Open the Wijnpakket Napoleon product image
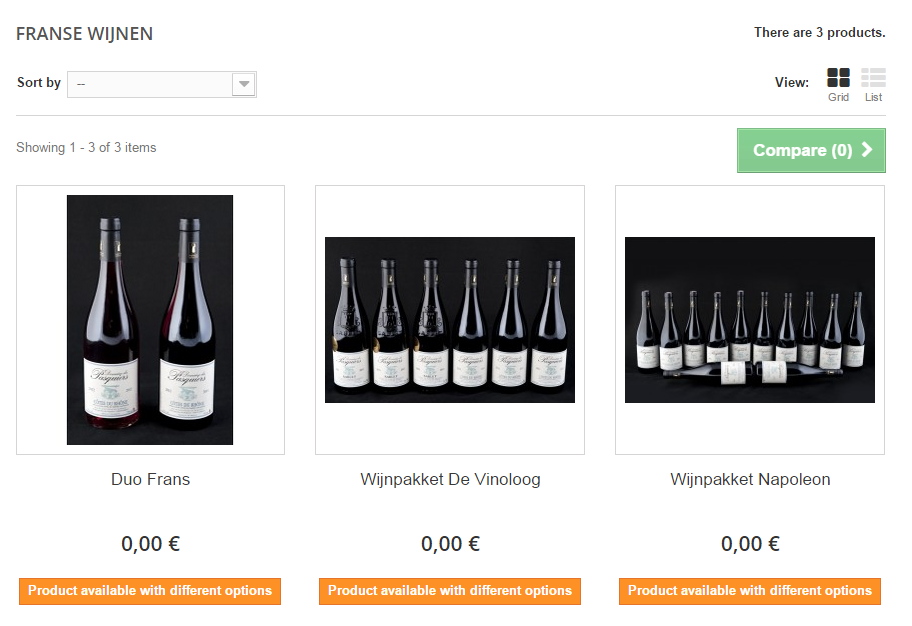This screenshot has height=626, width=912. [x=750, y=320]
